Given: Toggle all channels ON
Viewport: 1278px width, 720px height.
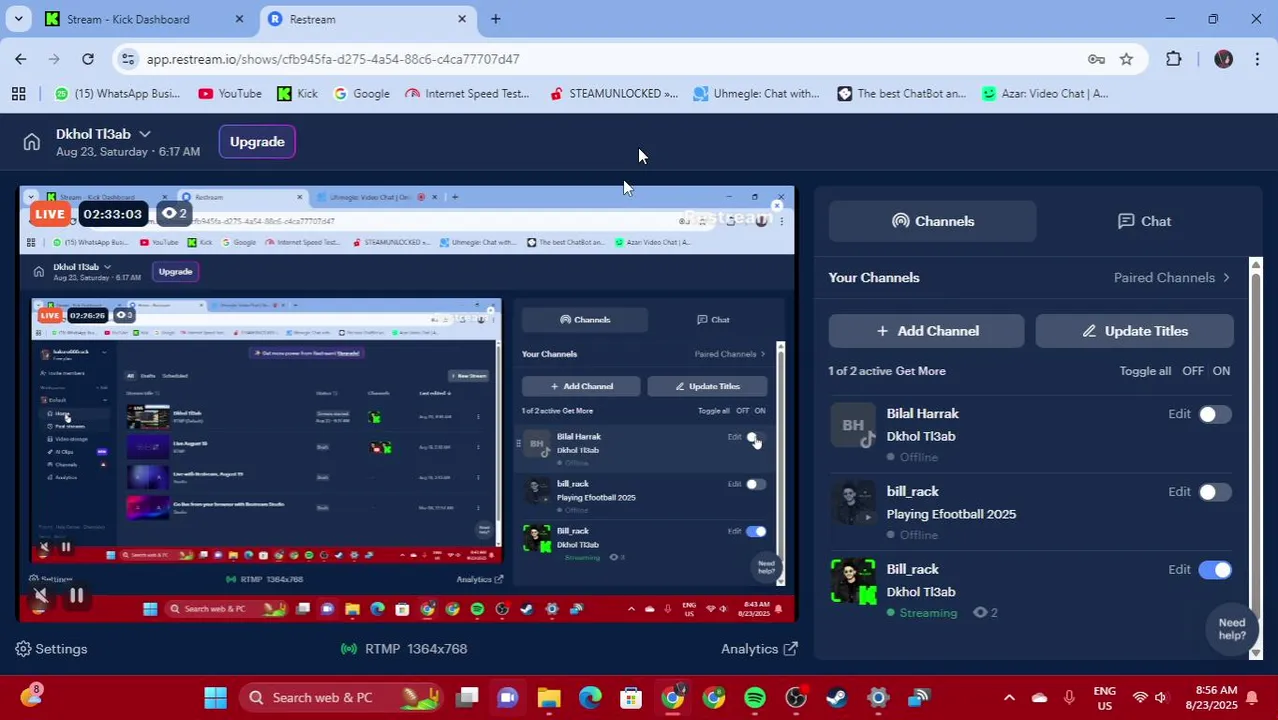Looking at the screenshot, I should point(1221,371).
